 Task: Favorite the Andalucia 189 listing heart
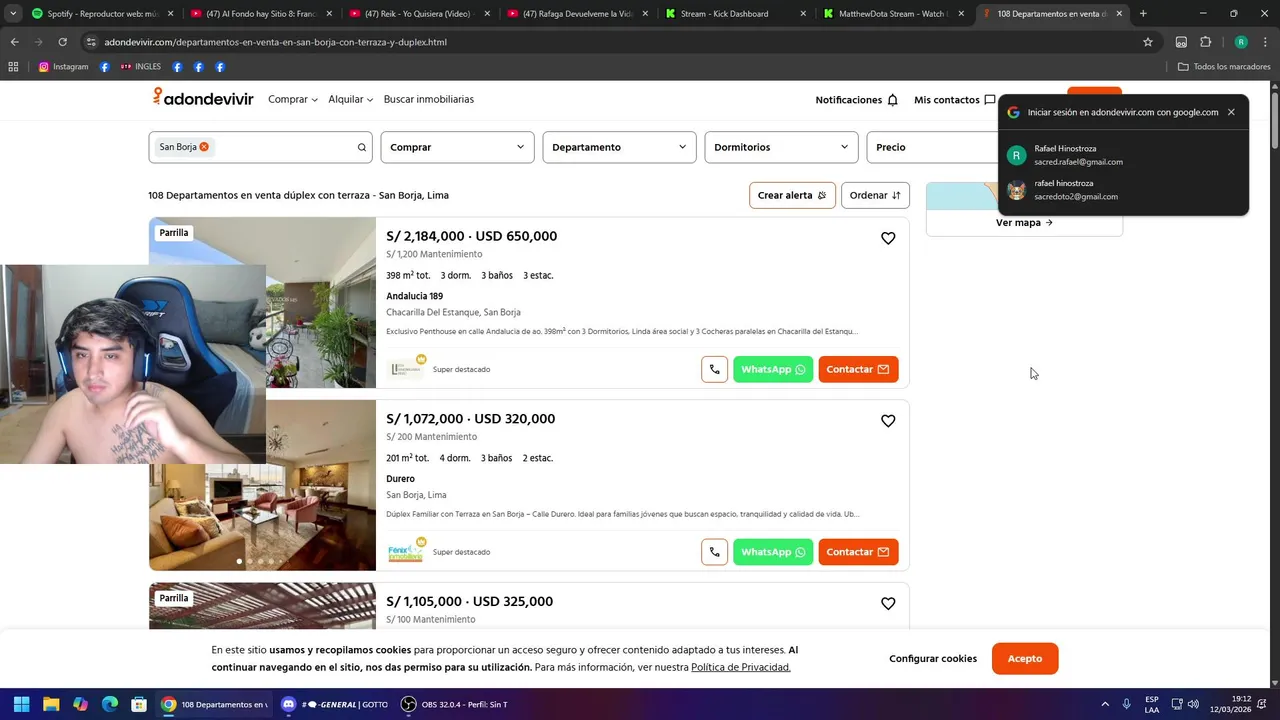click(888, 238)
